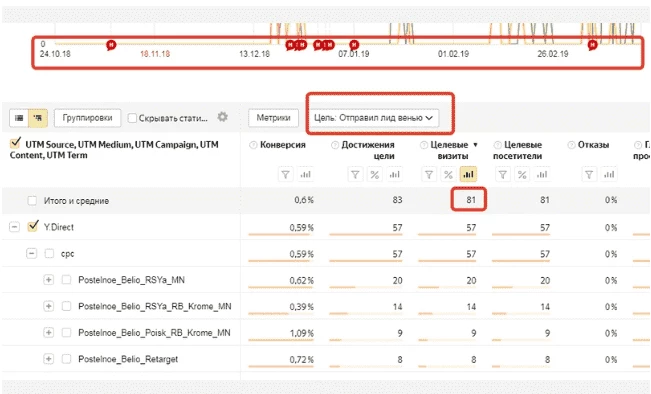Screen dimensions: 651x394
Task: Click filter icon under Достижения цели column
Action: pyautogui.click(x=355, y=174)
